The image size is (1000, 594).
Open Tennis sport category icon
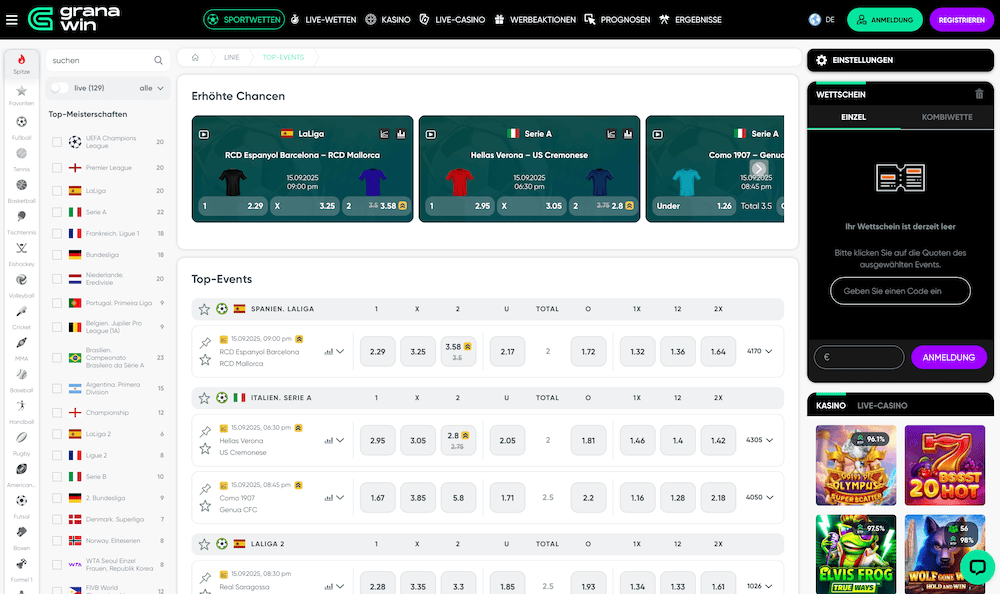[21, 155]
